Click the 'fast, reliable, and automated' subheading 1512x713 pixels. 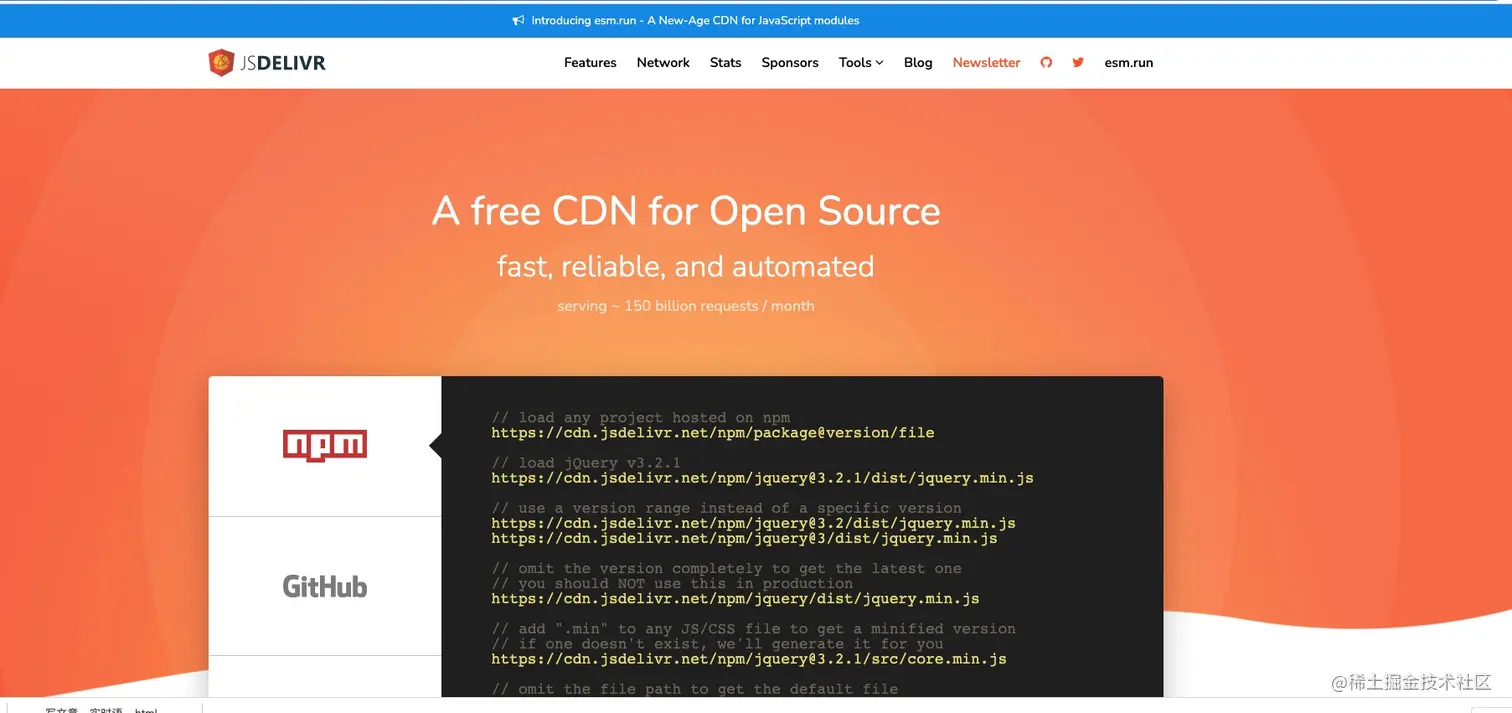click(686, 267)
